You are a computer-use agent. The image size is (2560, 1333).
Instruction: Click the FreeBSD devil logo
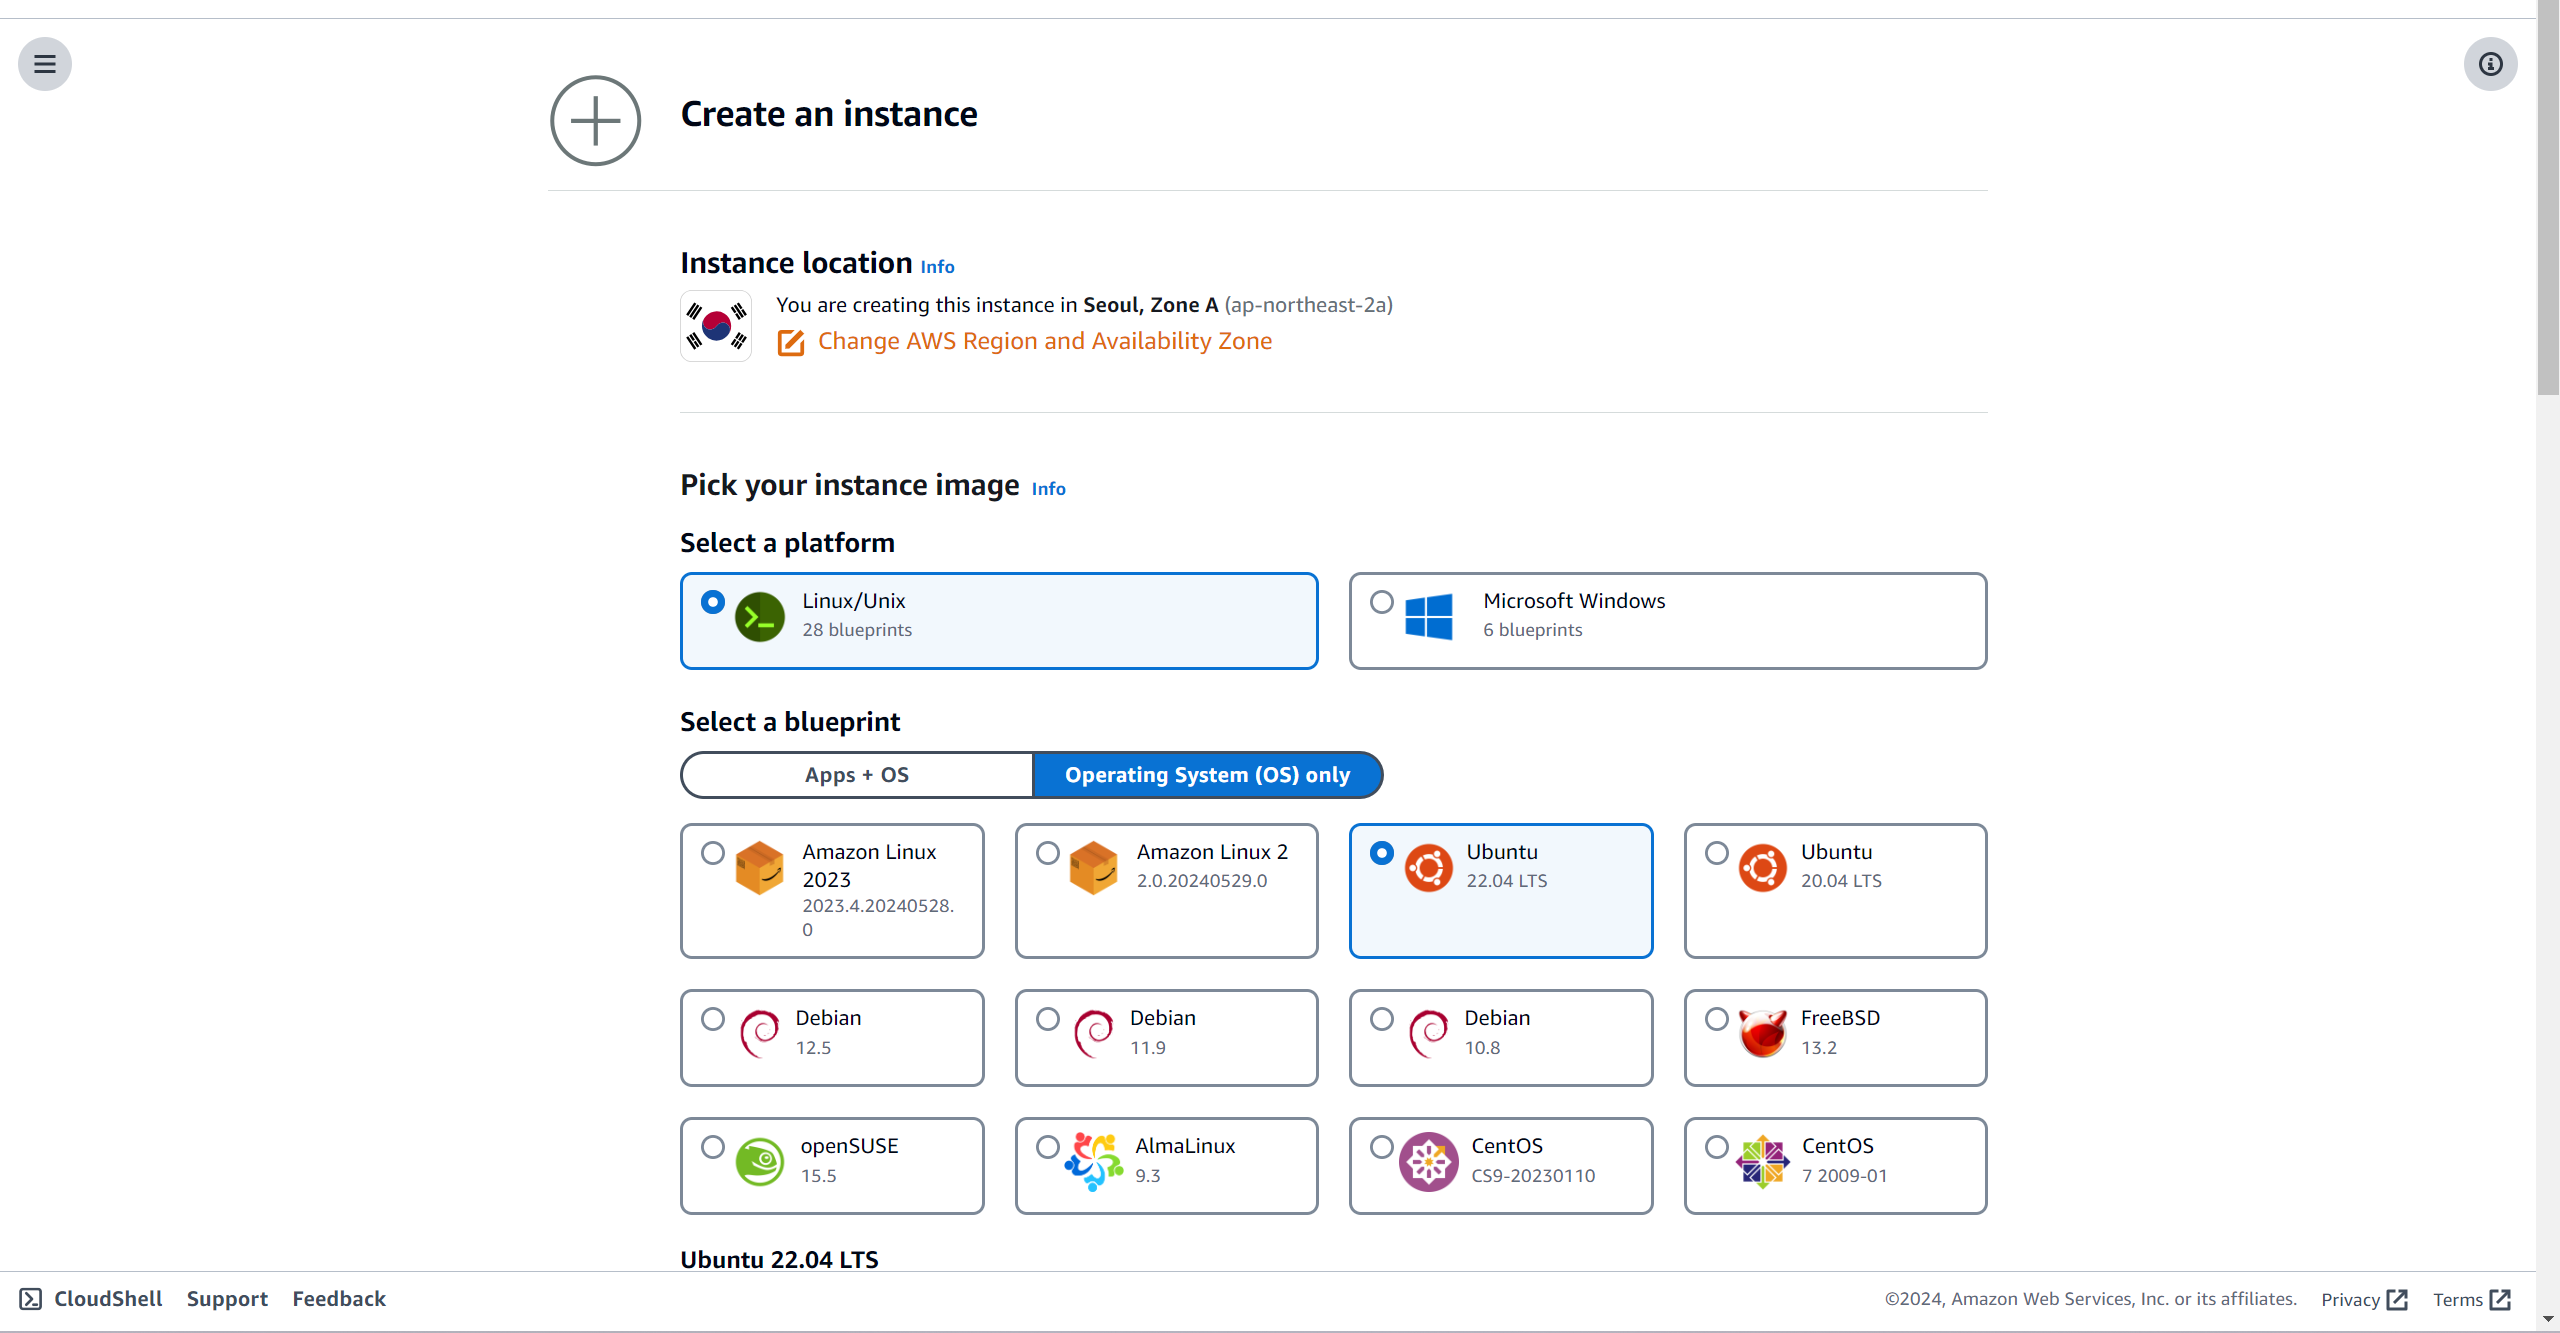1762,1034
